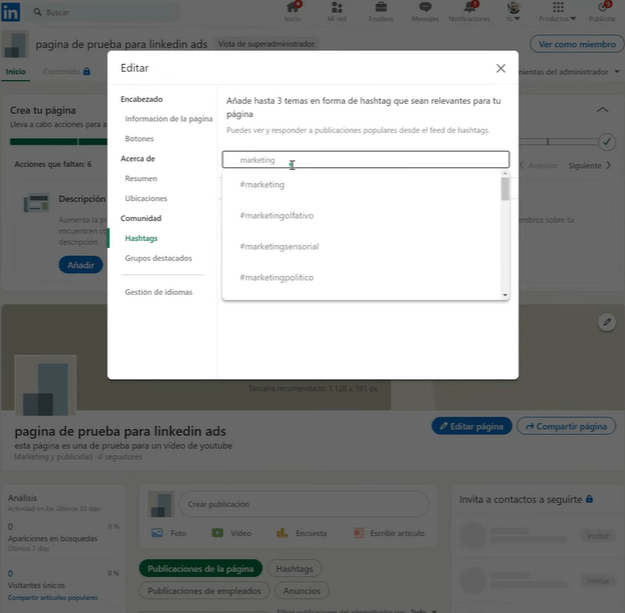Image resolution: width=625 pixels, height=613 pixels.
Task: Open Compartir artículos populares link
Action: point(53,597)
